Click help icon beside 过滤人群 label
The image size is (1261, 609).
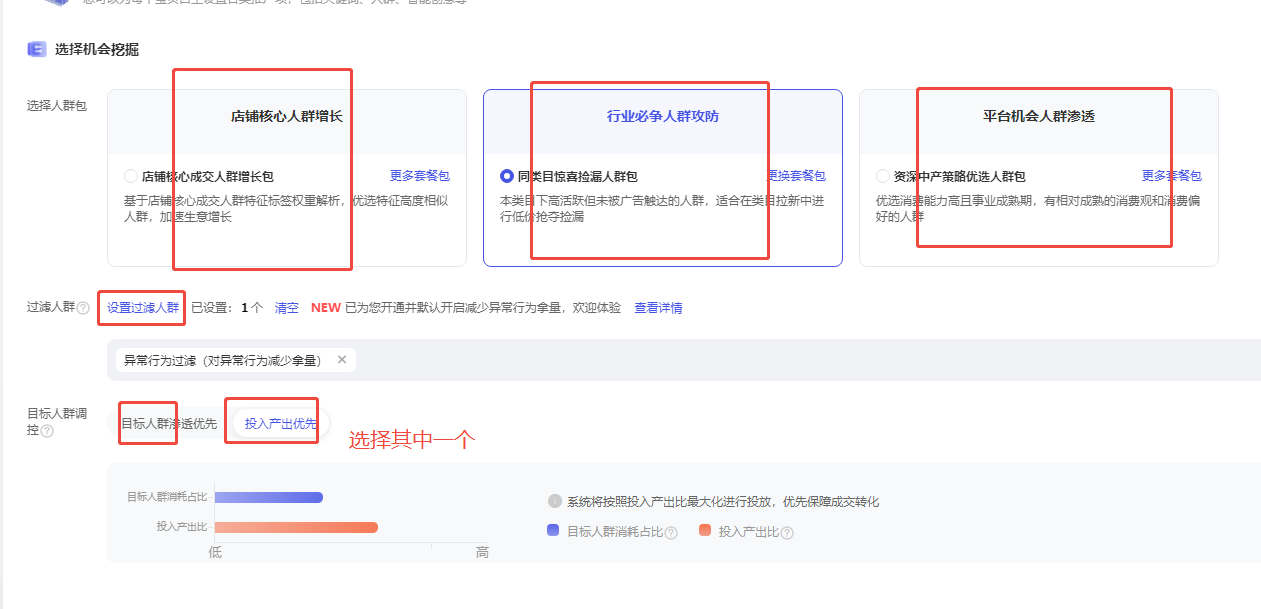[83, 308]
